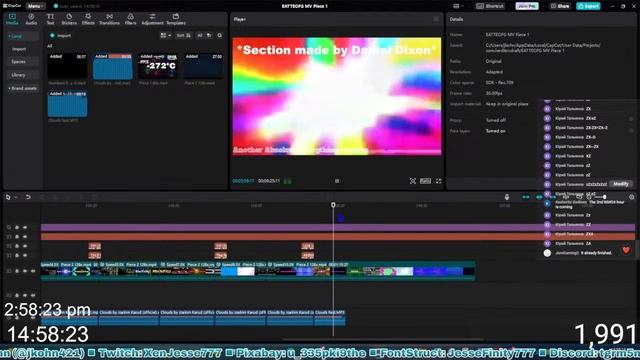The height and width of the screenshot is (360, 640).
Task: Expand the Brand assets section
Action: pos(22,88)
